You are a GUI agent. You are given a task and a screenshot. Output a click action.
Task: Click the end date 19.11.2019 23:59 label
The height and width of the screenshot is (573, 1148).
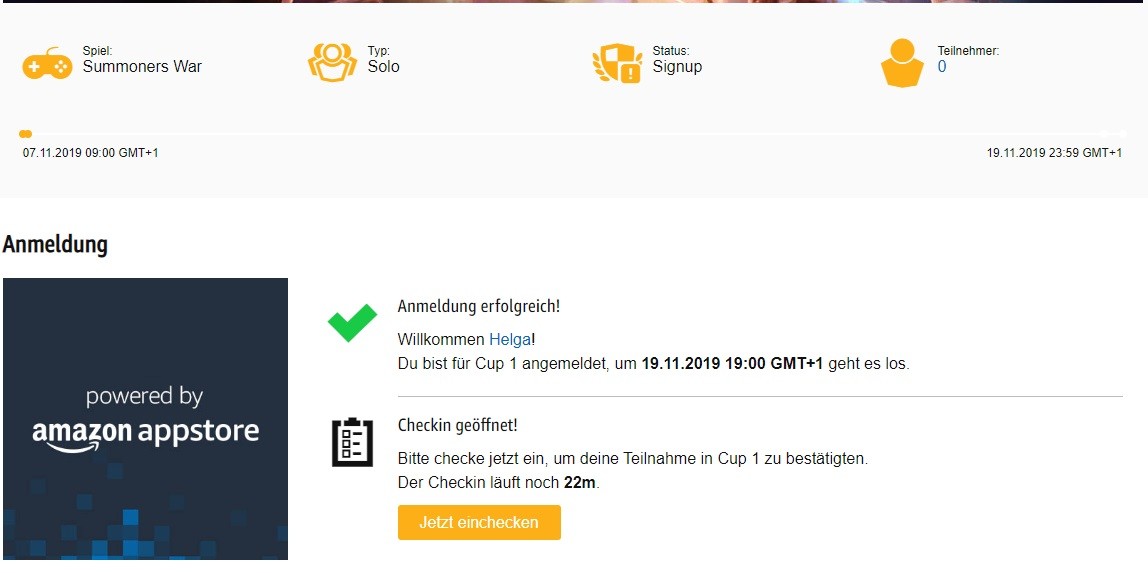pos(1054,153)
